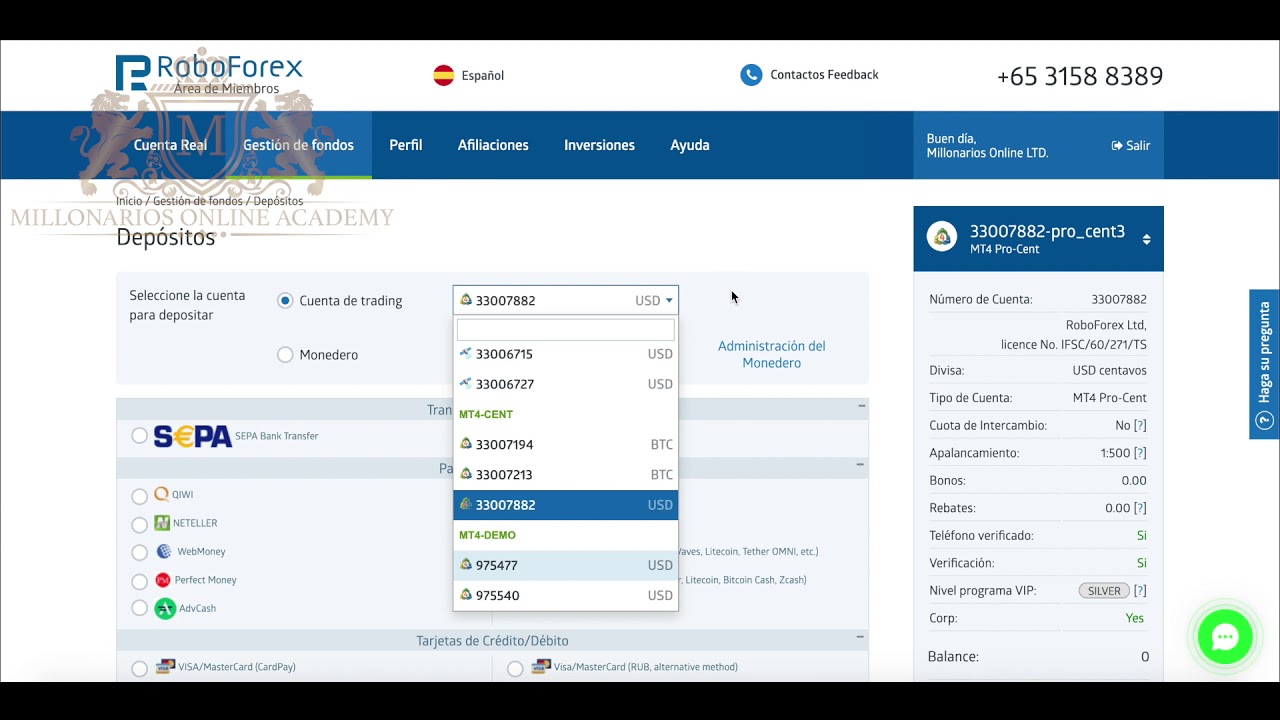The image size is (1280, 720).
Task: Select VISA/MasterCard RUB alternative radio button
Action: (x=515, y=668)
